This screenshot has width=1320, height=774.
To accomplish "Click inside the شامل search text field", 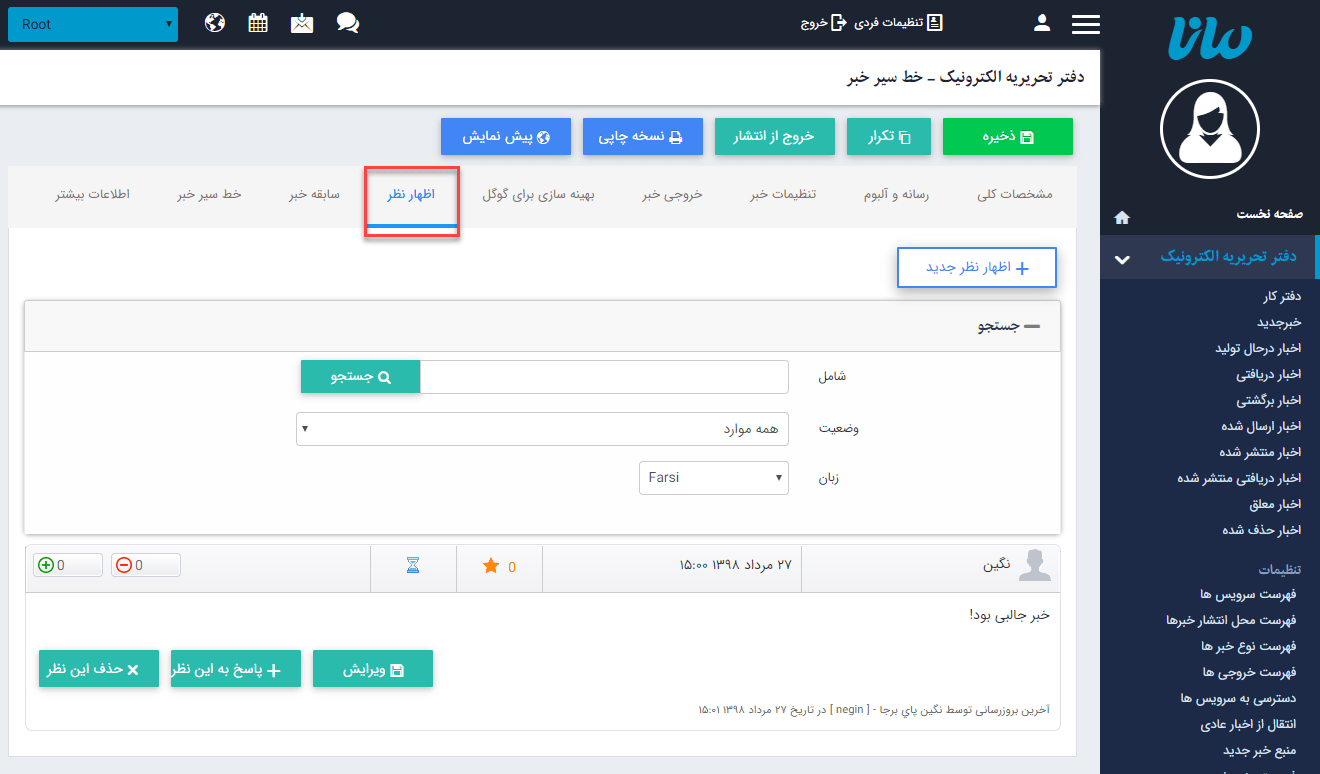I will [604, 376].
